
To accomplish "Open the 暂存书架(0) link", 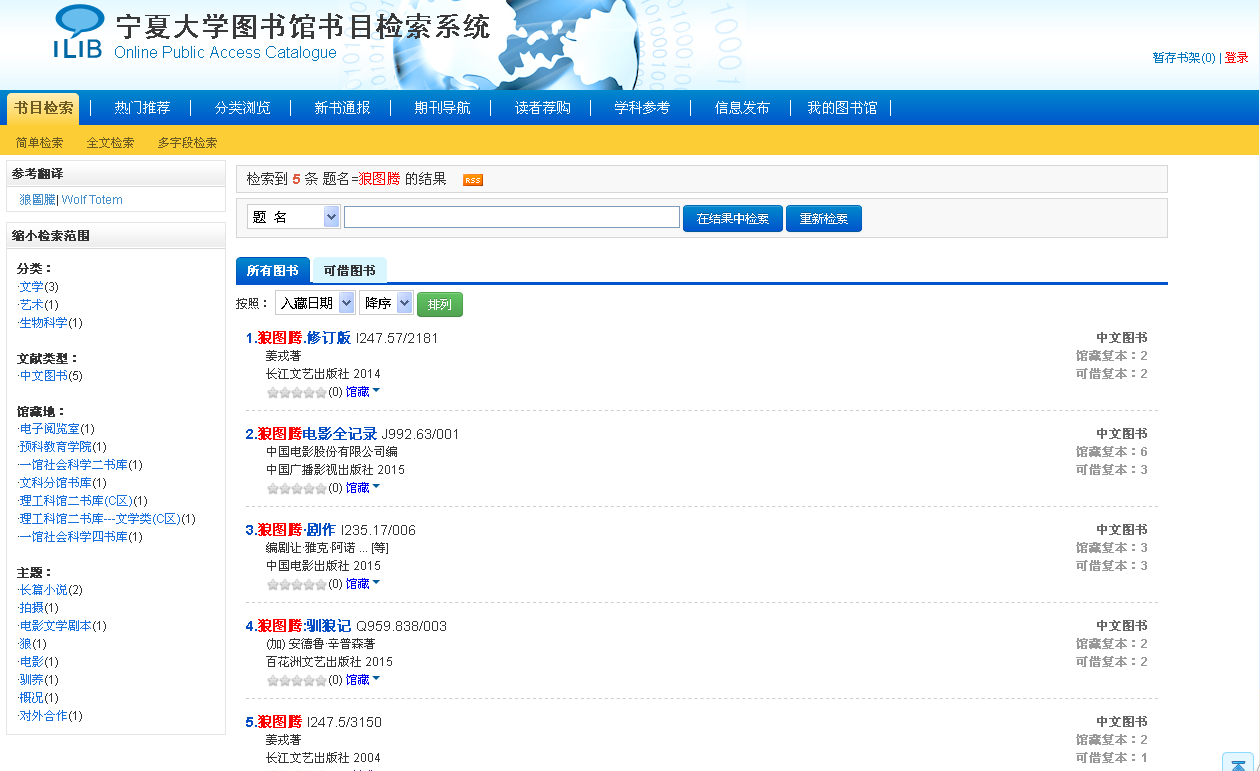I will [1184, 58].
